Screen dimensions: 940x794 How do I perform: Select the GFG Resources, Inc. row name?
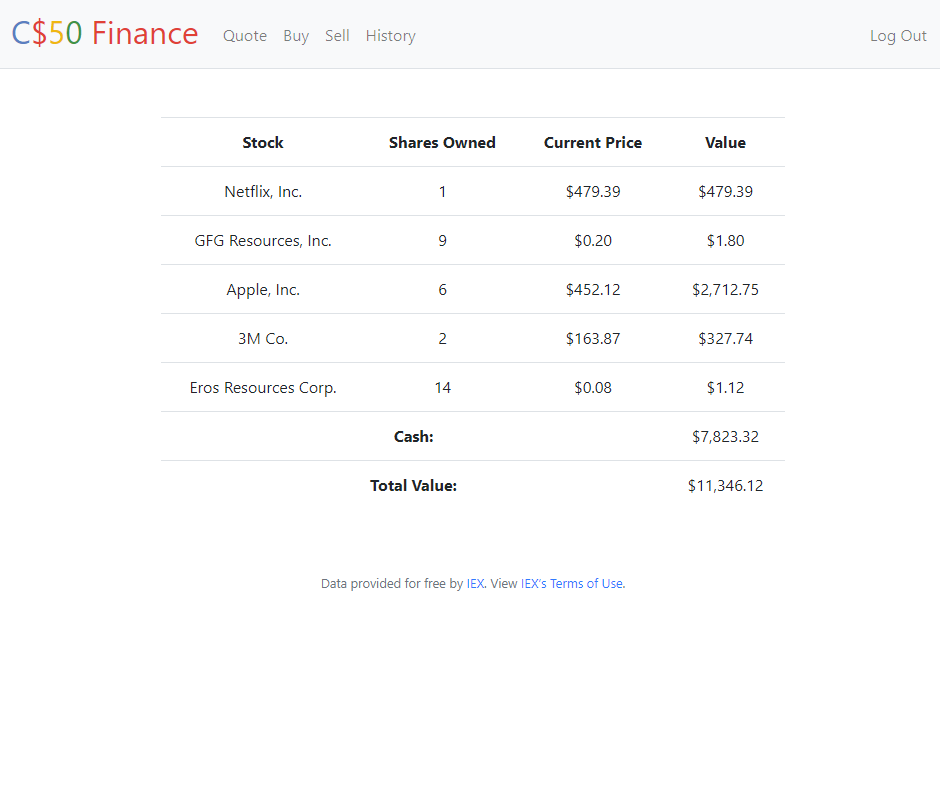click(x=263, y=241)
